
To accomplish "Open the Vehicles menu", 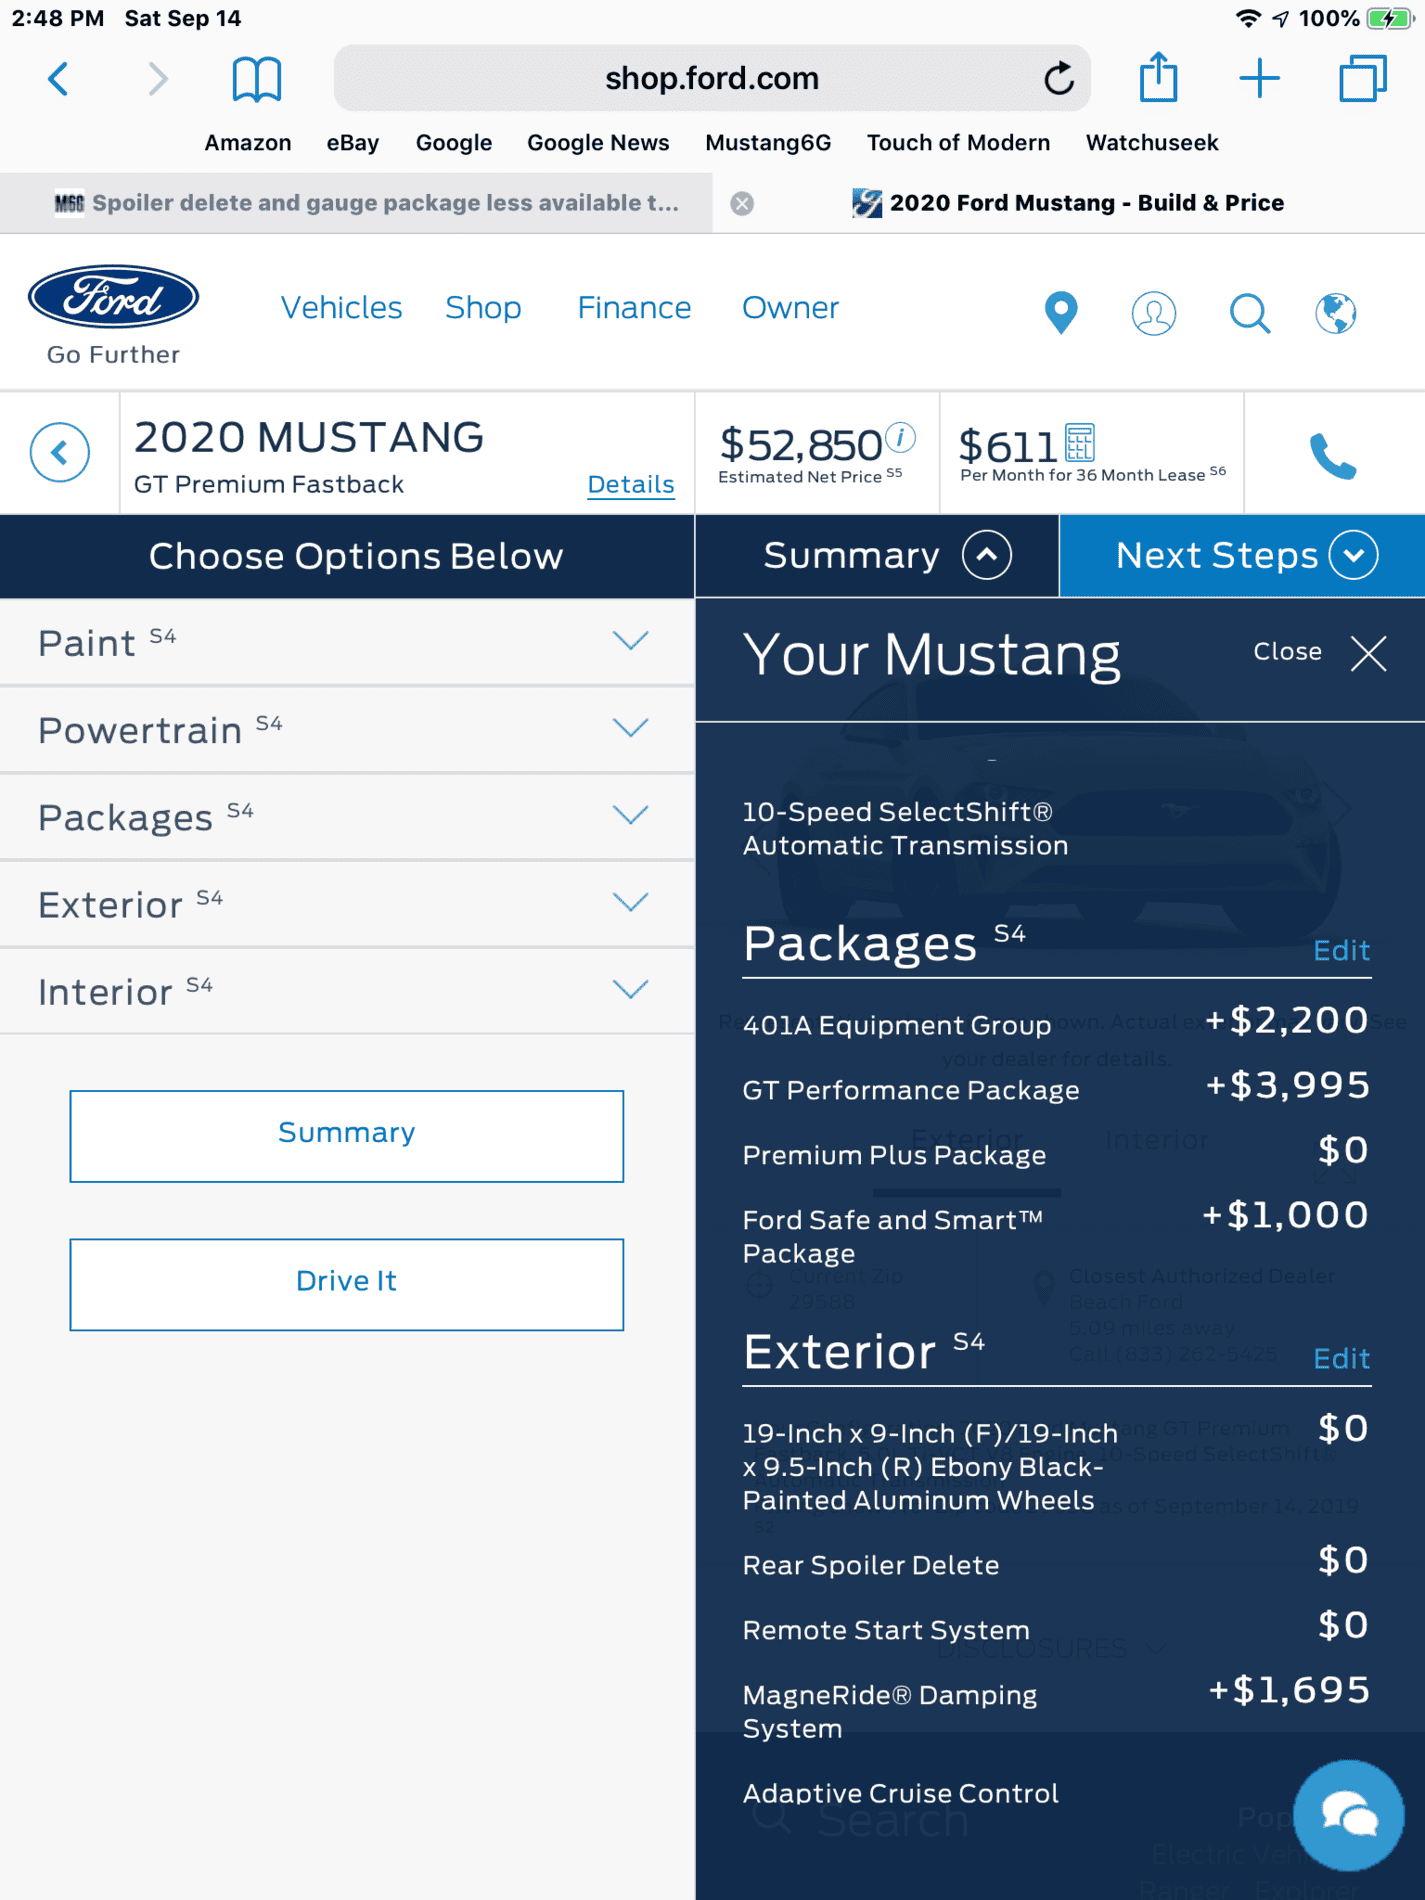I will [341, 308].
